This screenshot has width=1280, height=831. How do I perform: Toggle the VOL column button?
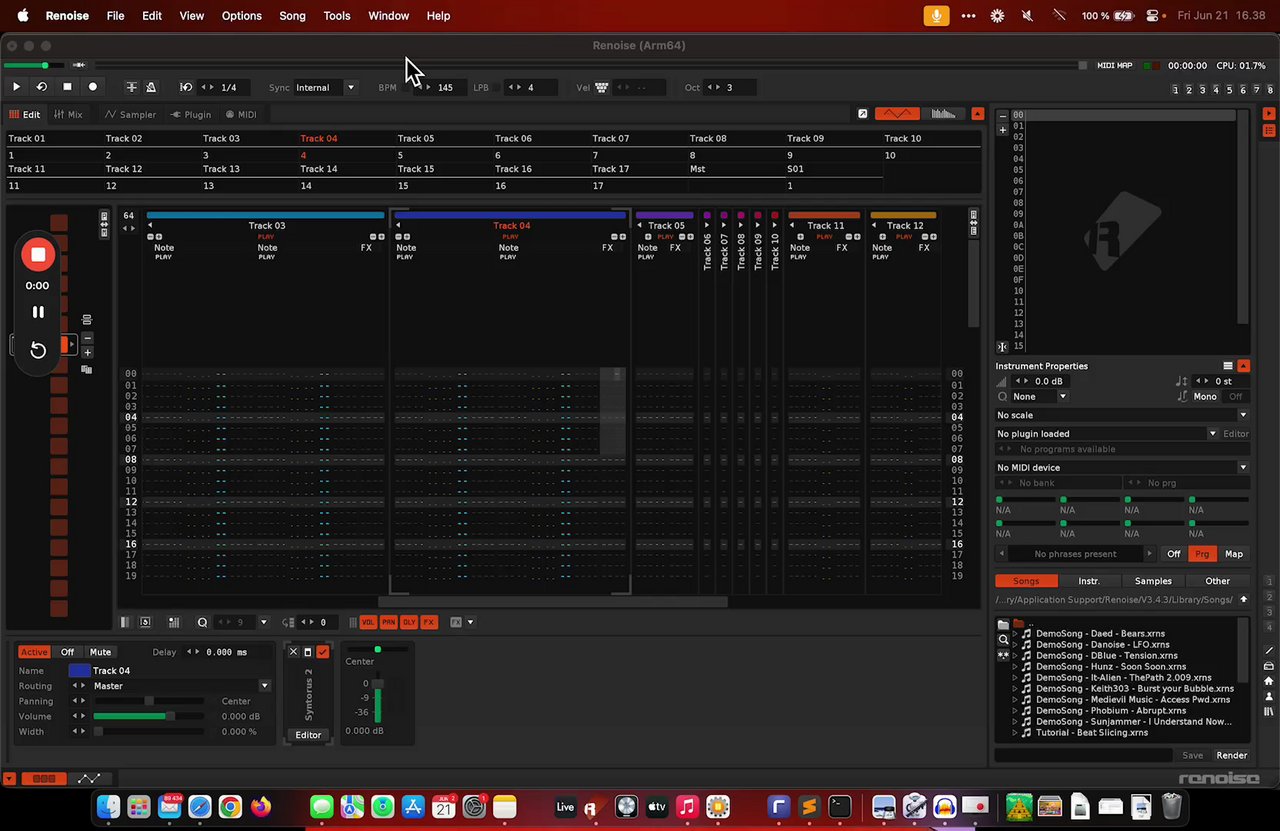tap(368, 622)
